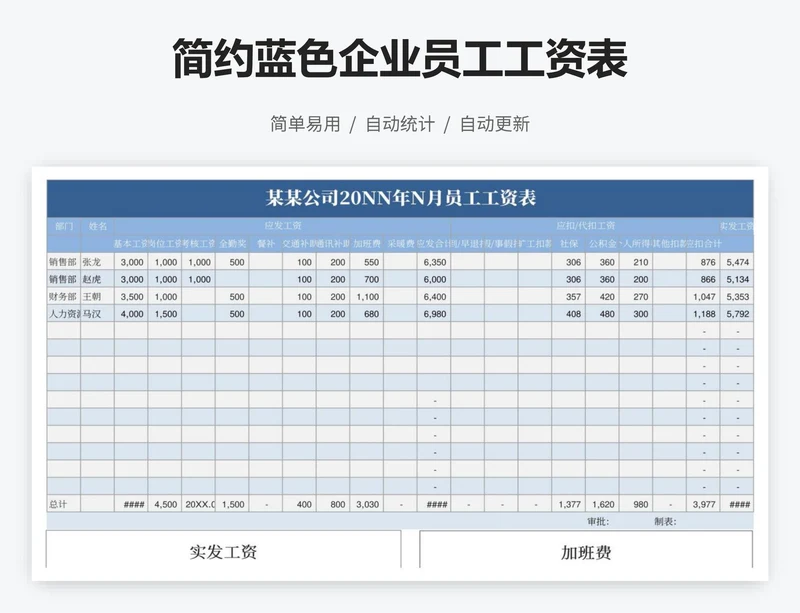Click 张龙's department cell "销售部"
This screenshot has height=613, width=800.
click(x=64, y=262)
